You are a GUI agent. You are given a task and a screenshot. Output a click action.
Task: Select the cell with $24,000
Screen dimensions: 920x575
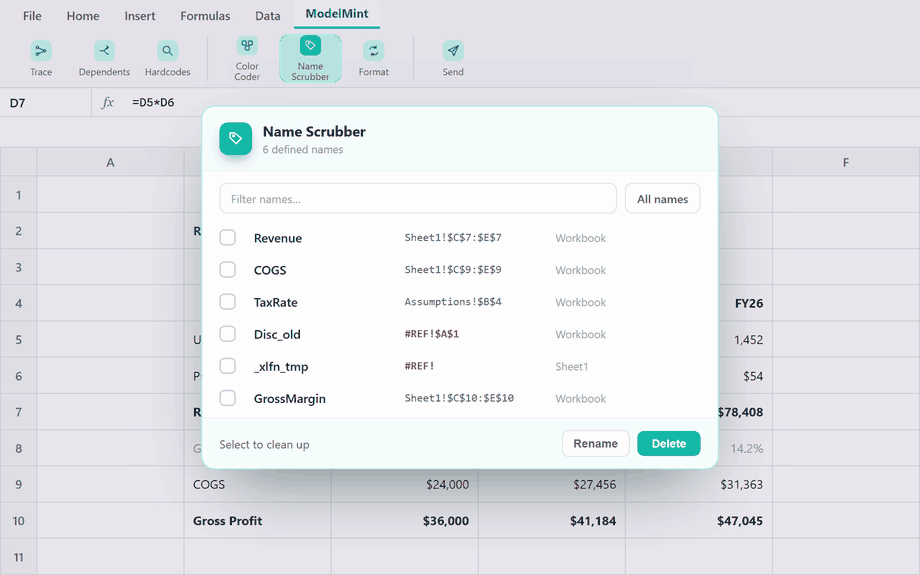point(405,485)
